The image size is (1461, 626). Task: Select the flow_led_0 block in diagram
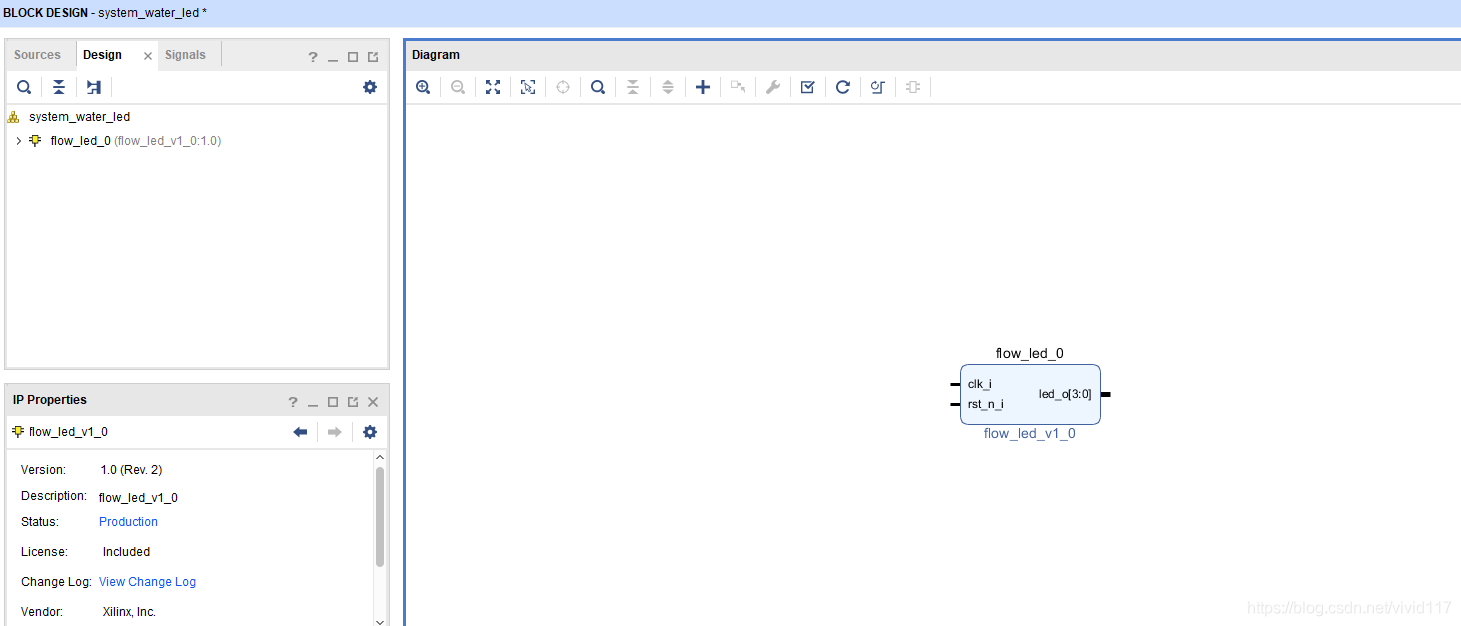tap(1030, 394)
